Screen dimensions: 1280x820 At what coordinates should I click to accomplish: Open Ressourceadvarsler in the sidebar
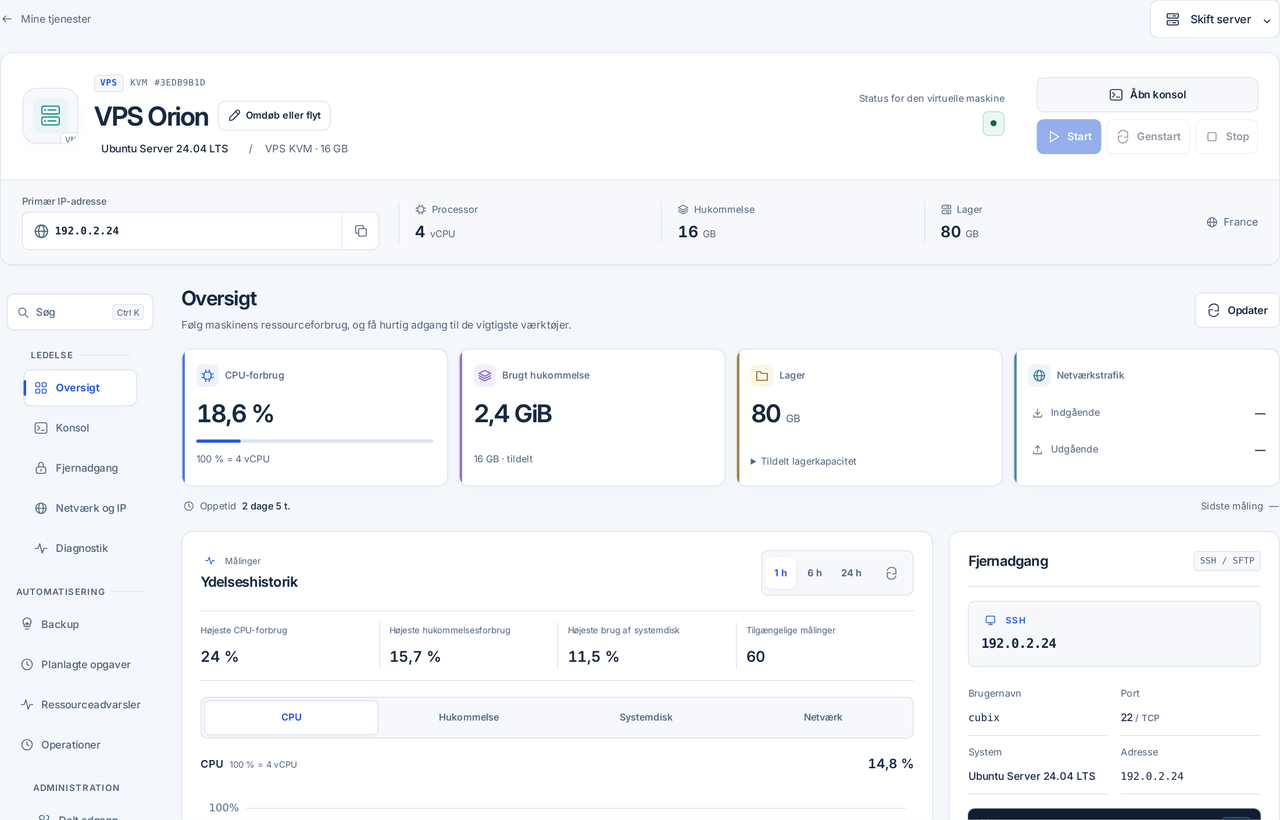click(80, 704)
